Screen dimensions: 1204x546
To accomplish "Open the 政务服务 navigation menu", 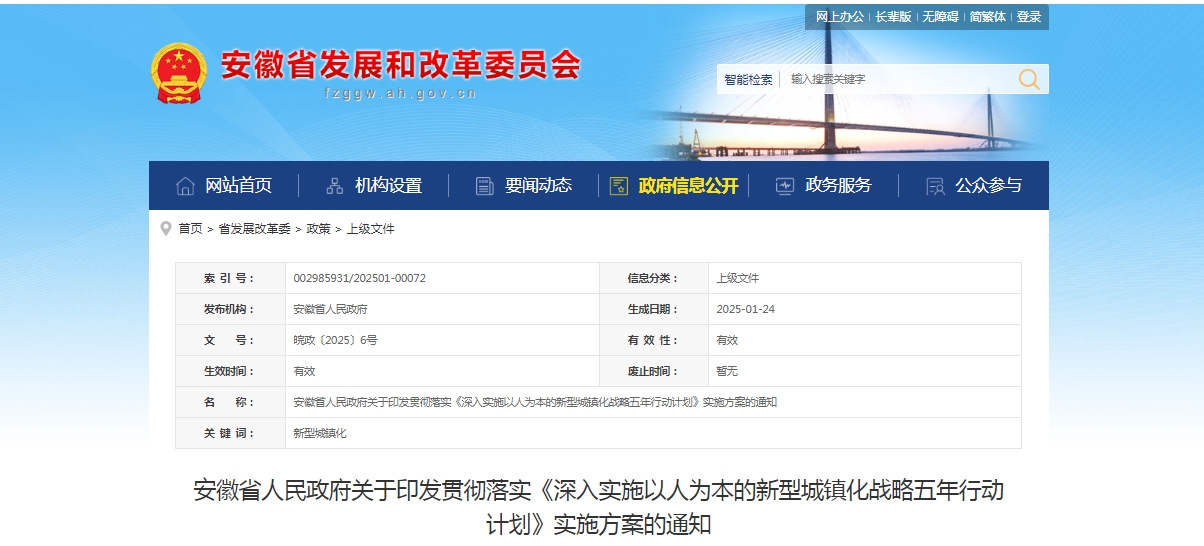I will (x=838, y=186).
